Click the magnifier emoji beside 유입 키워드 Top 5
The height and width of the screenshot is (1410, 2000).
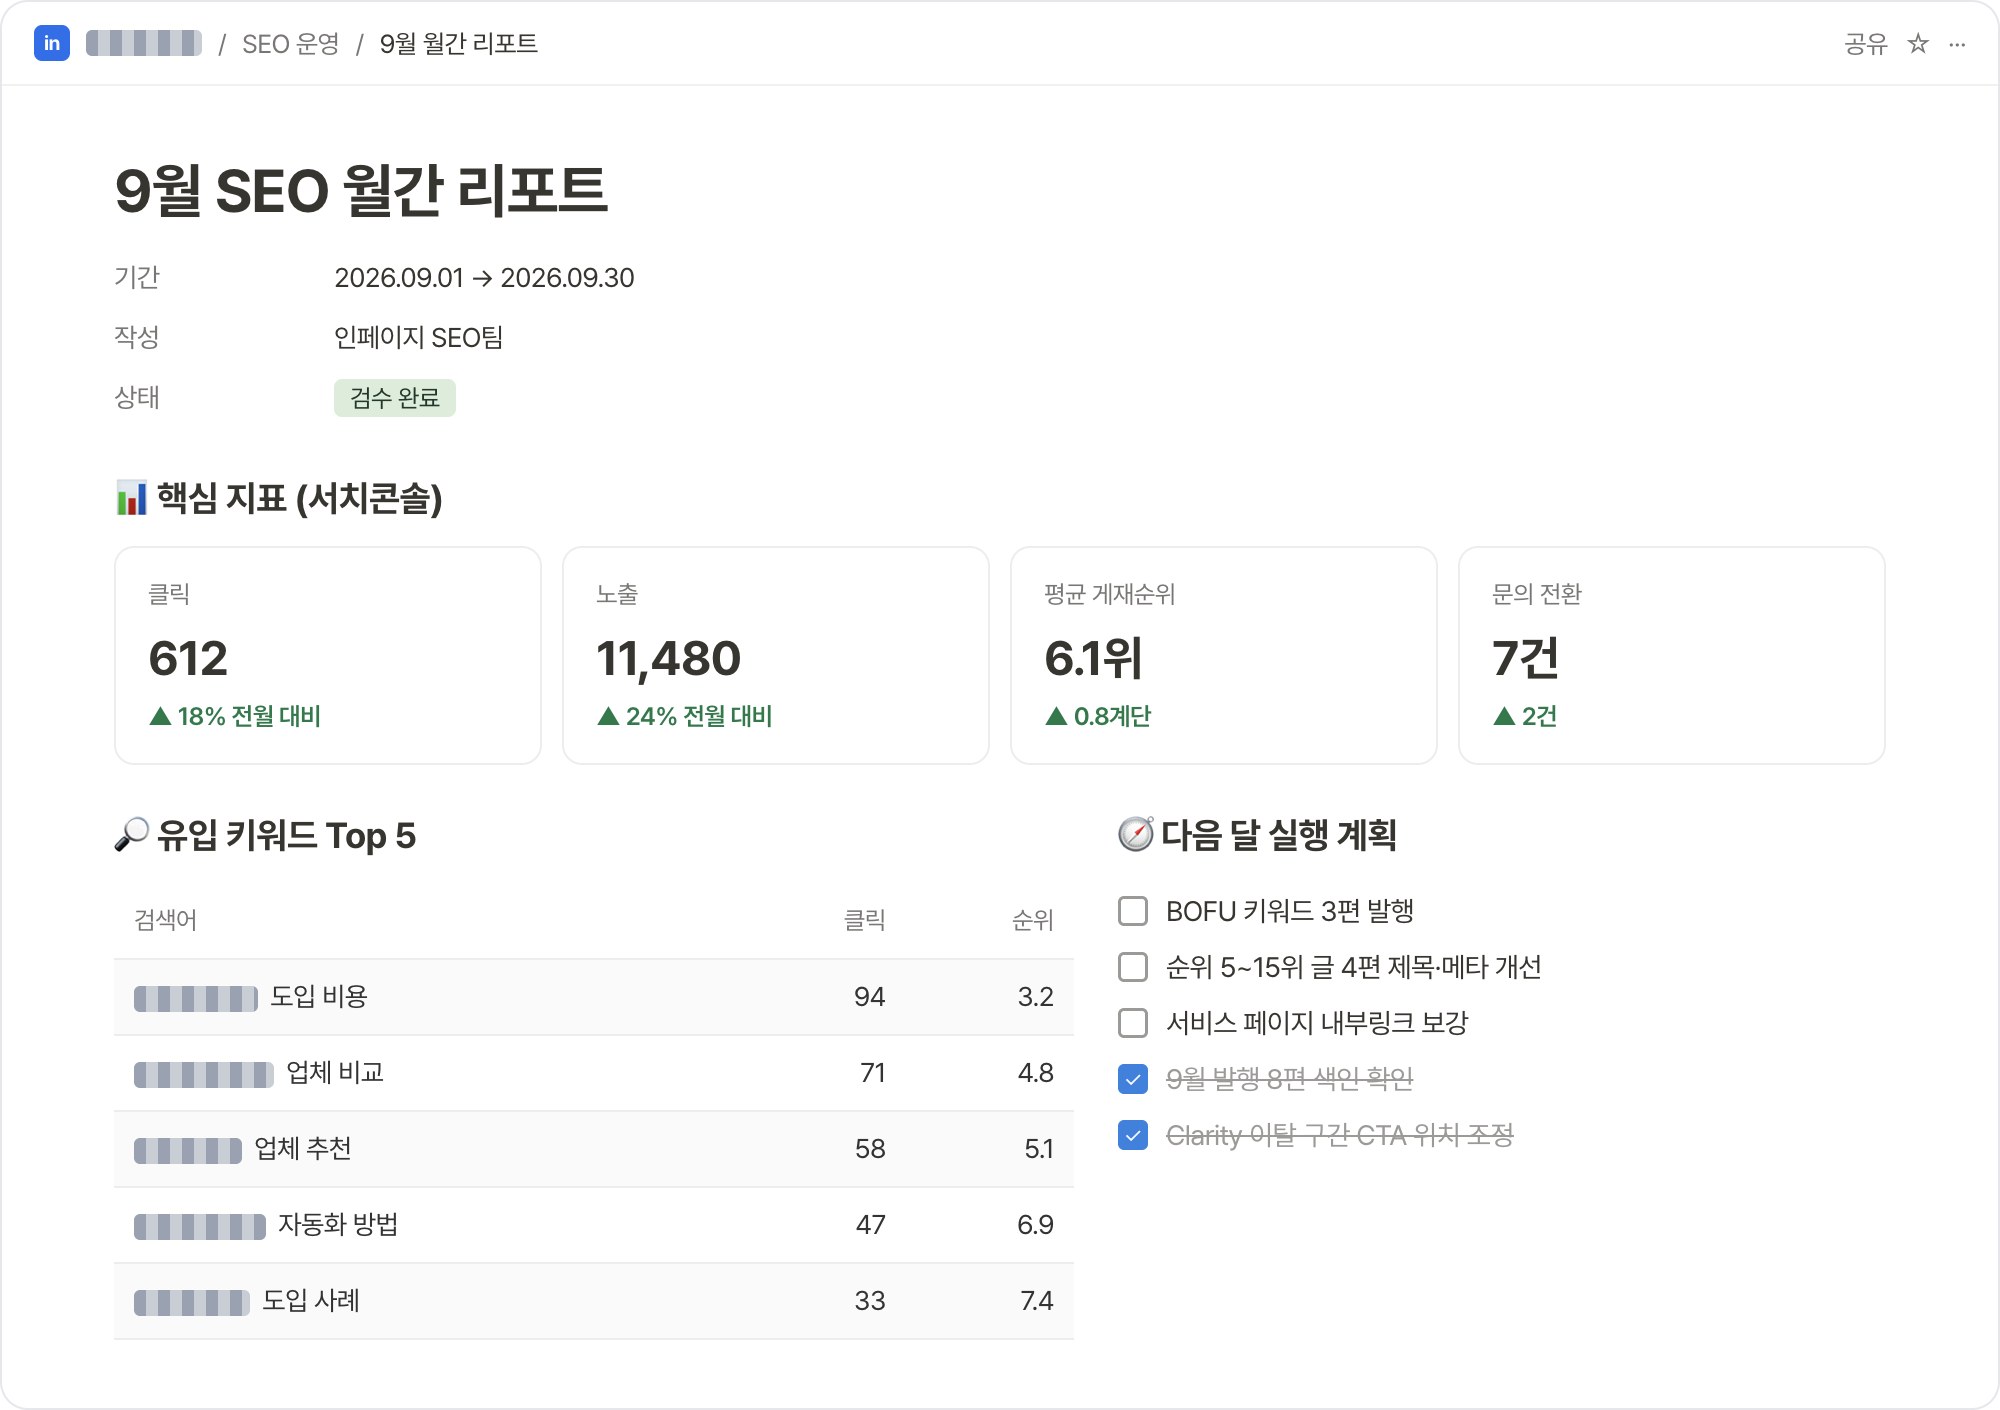point(131,835)
